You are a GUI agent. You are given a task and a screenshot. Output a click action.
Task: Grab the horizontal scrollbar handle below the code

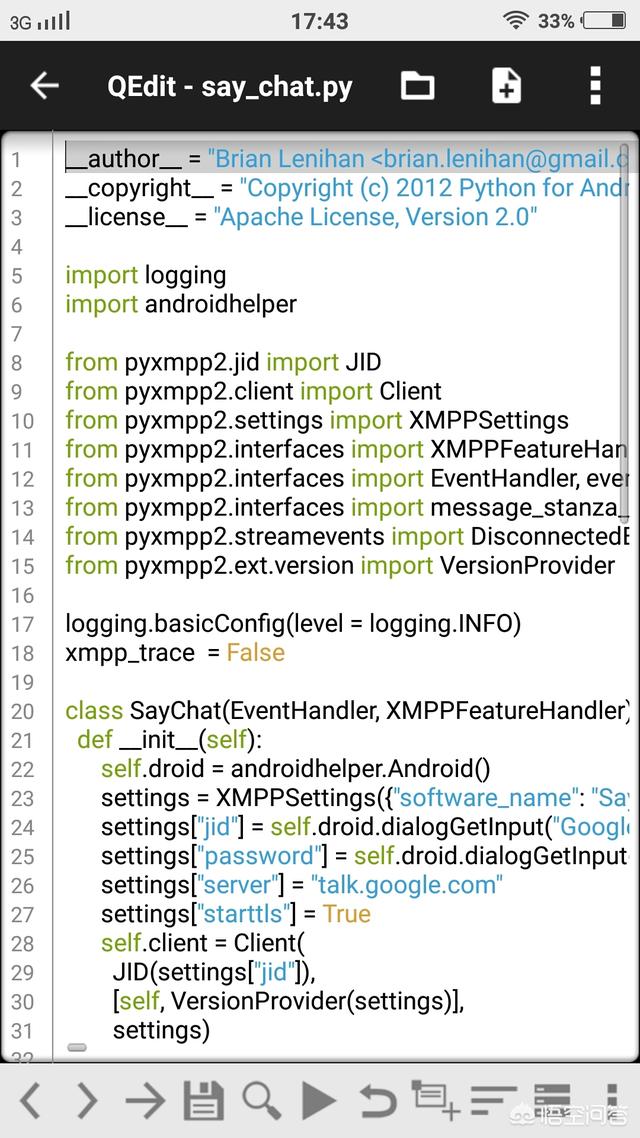(x=77, y=1047)
